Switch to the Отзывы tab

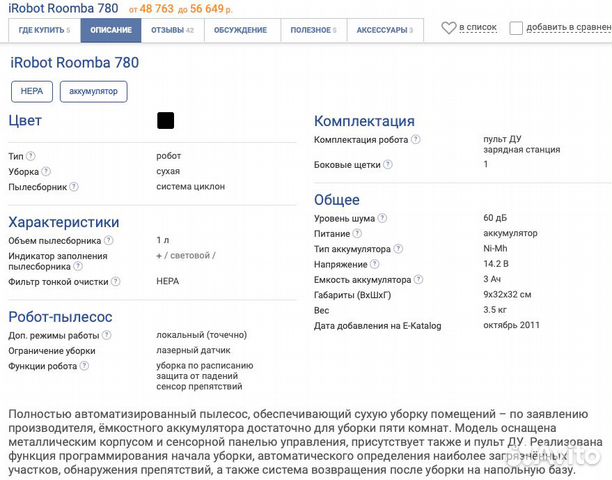click(173, 30)
